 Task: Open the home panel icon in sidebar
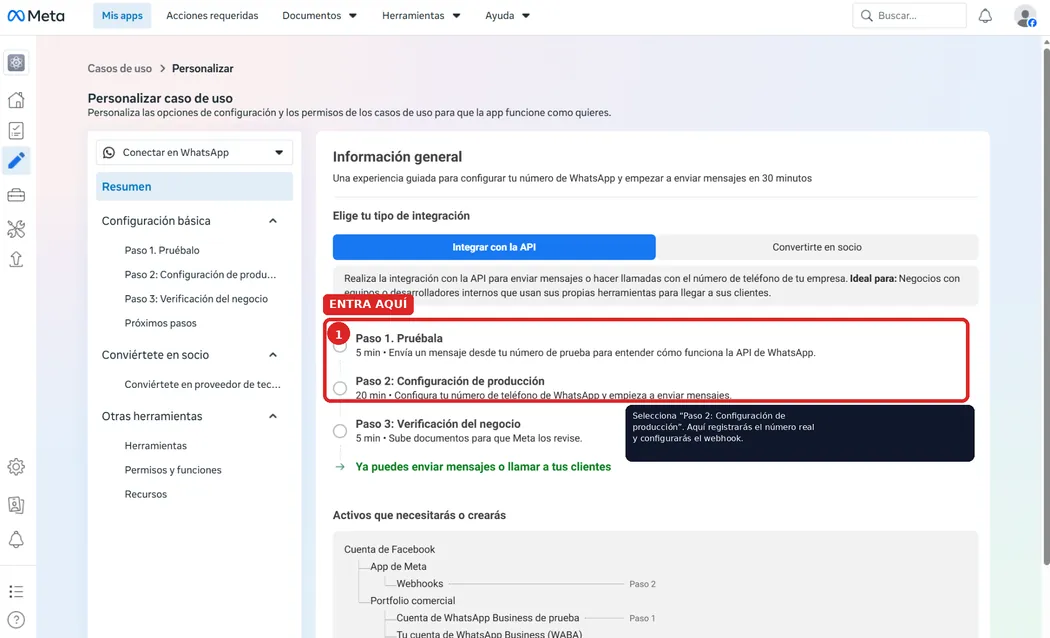[x=16, y=100]
